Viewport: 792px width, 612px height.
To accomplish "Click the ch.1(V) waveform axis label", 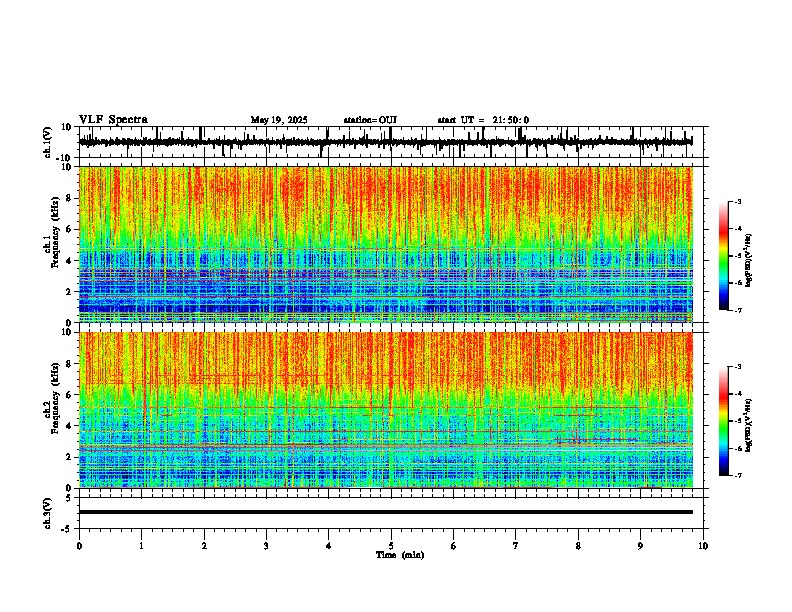I will [x=48, y=142].
